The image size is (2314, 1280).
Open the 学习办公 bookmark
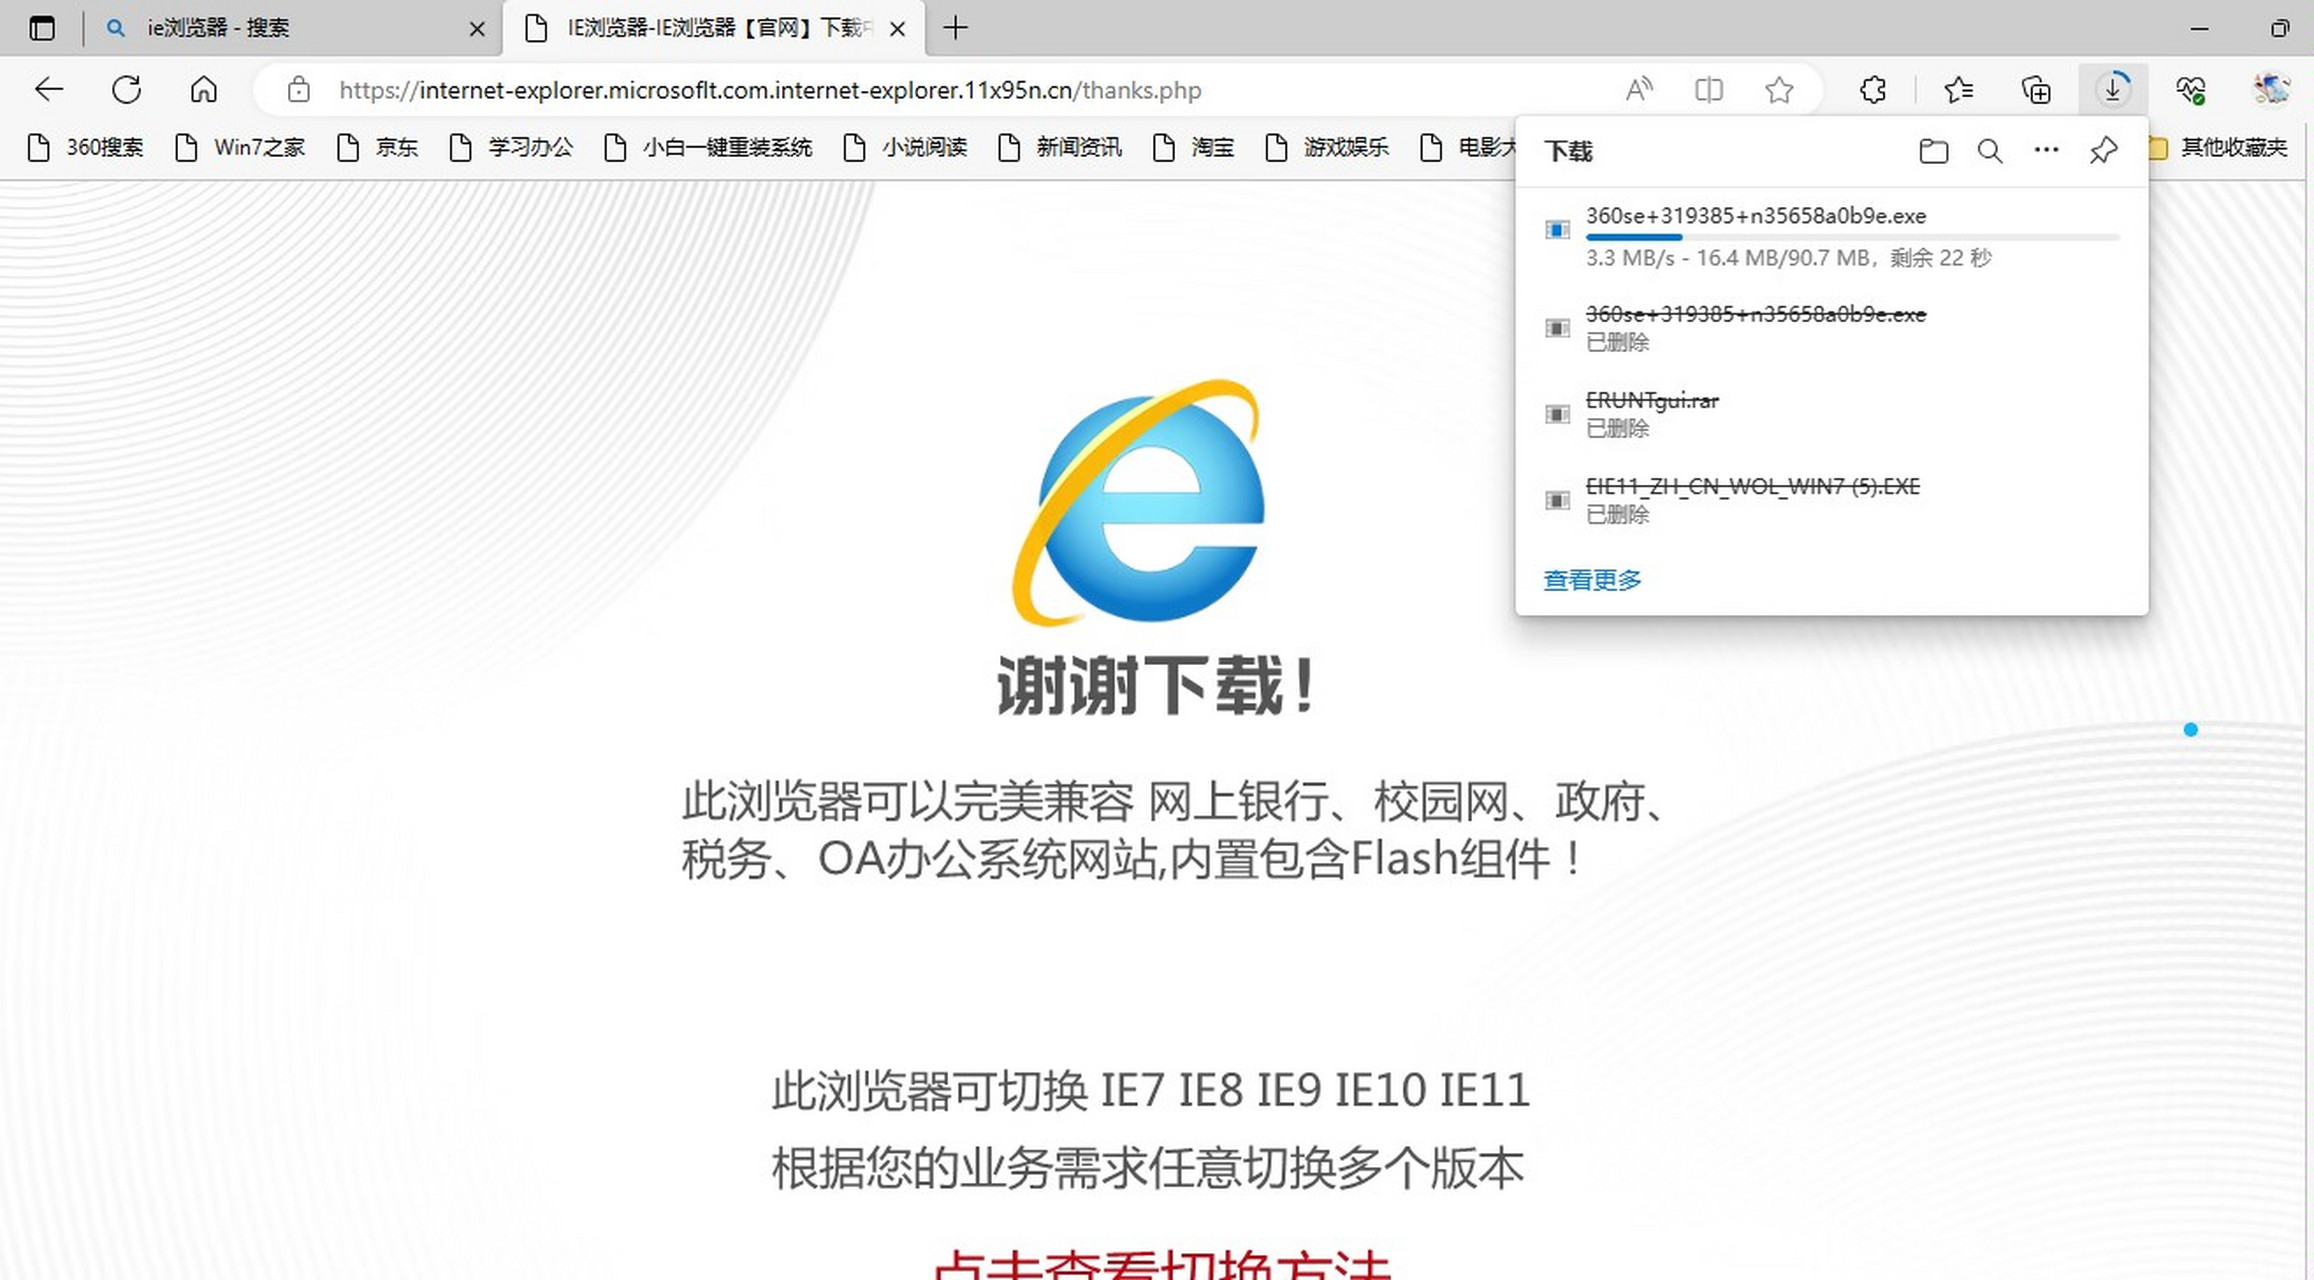click(511, 148)
